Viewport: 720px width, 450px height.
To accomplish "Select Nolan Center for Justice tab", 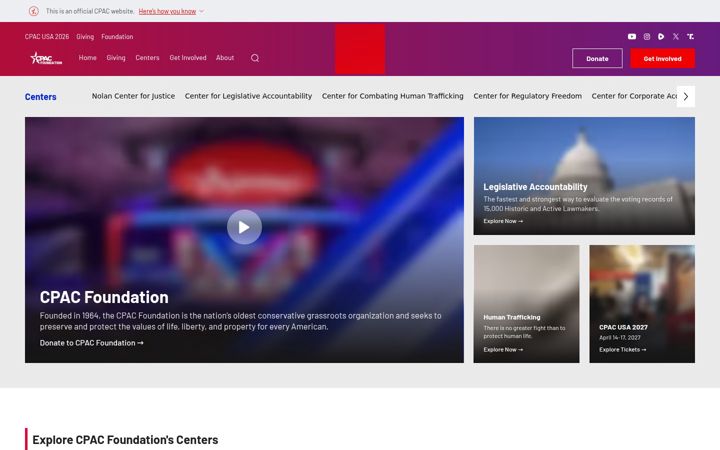I will coord(133,96).
